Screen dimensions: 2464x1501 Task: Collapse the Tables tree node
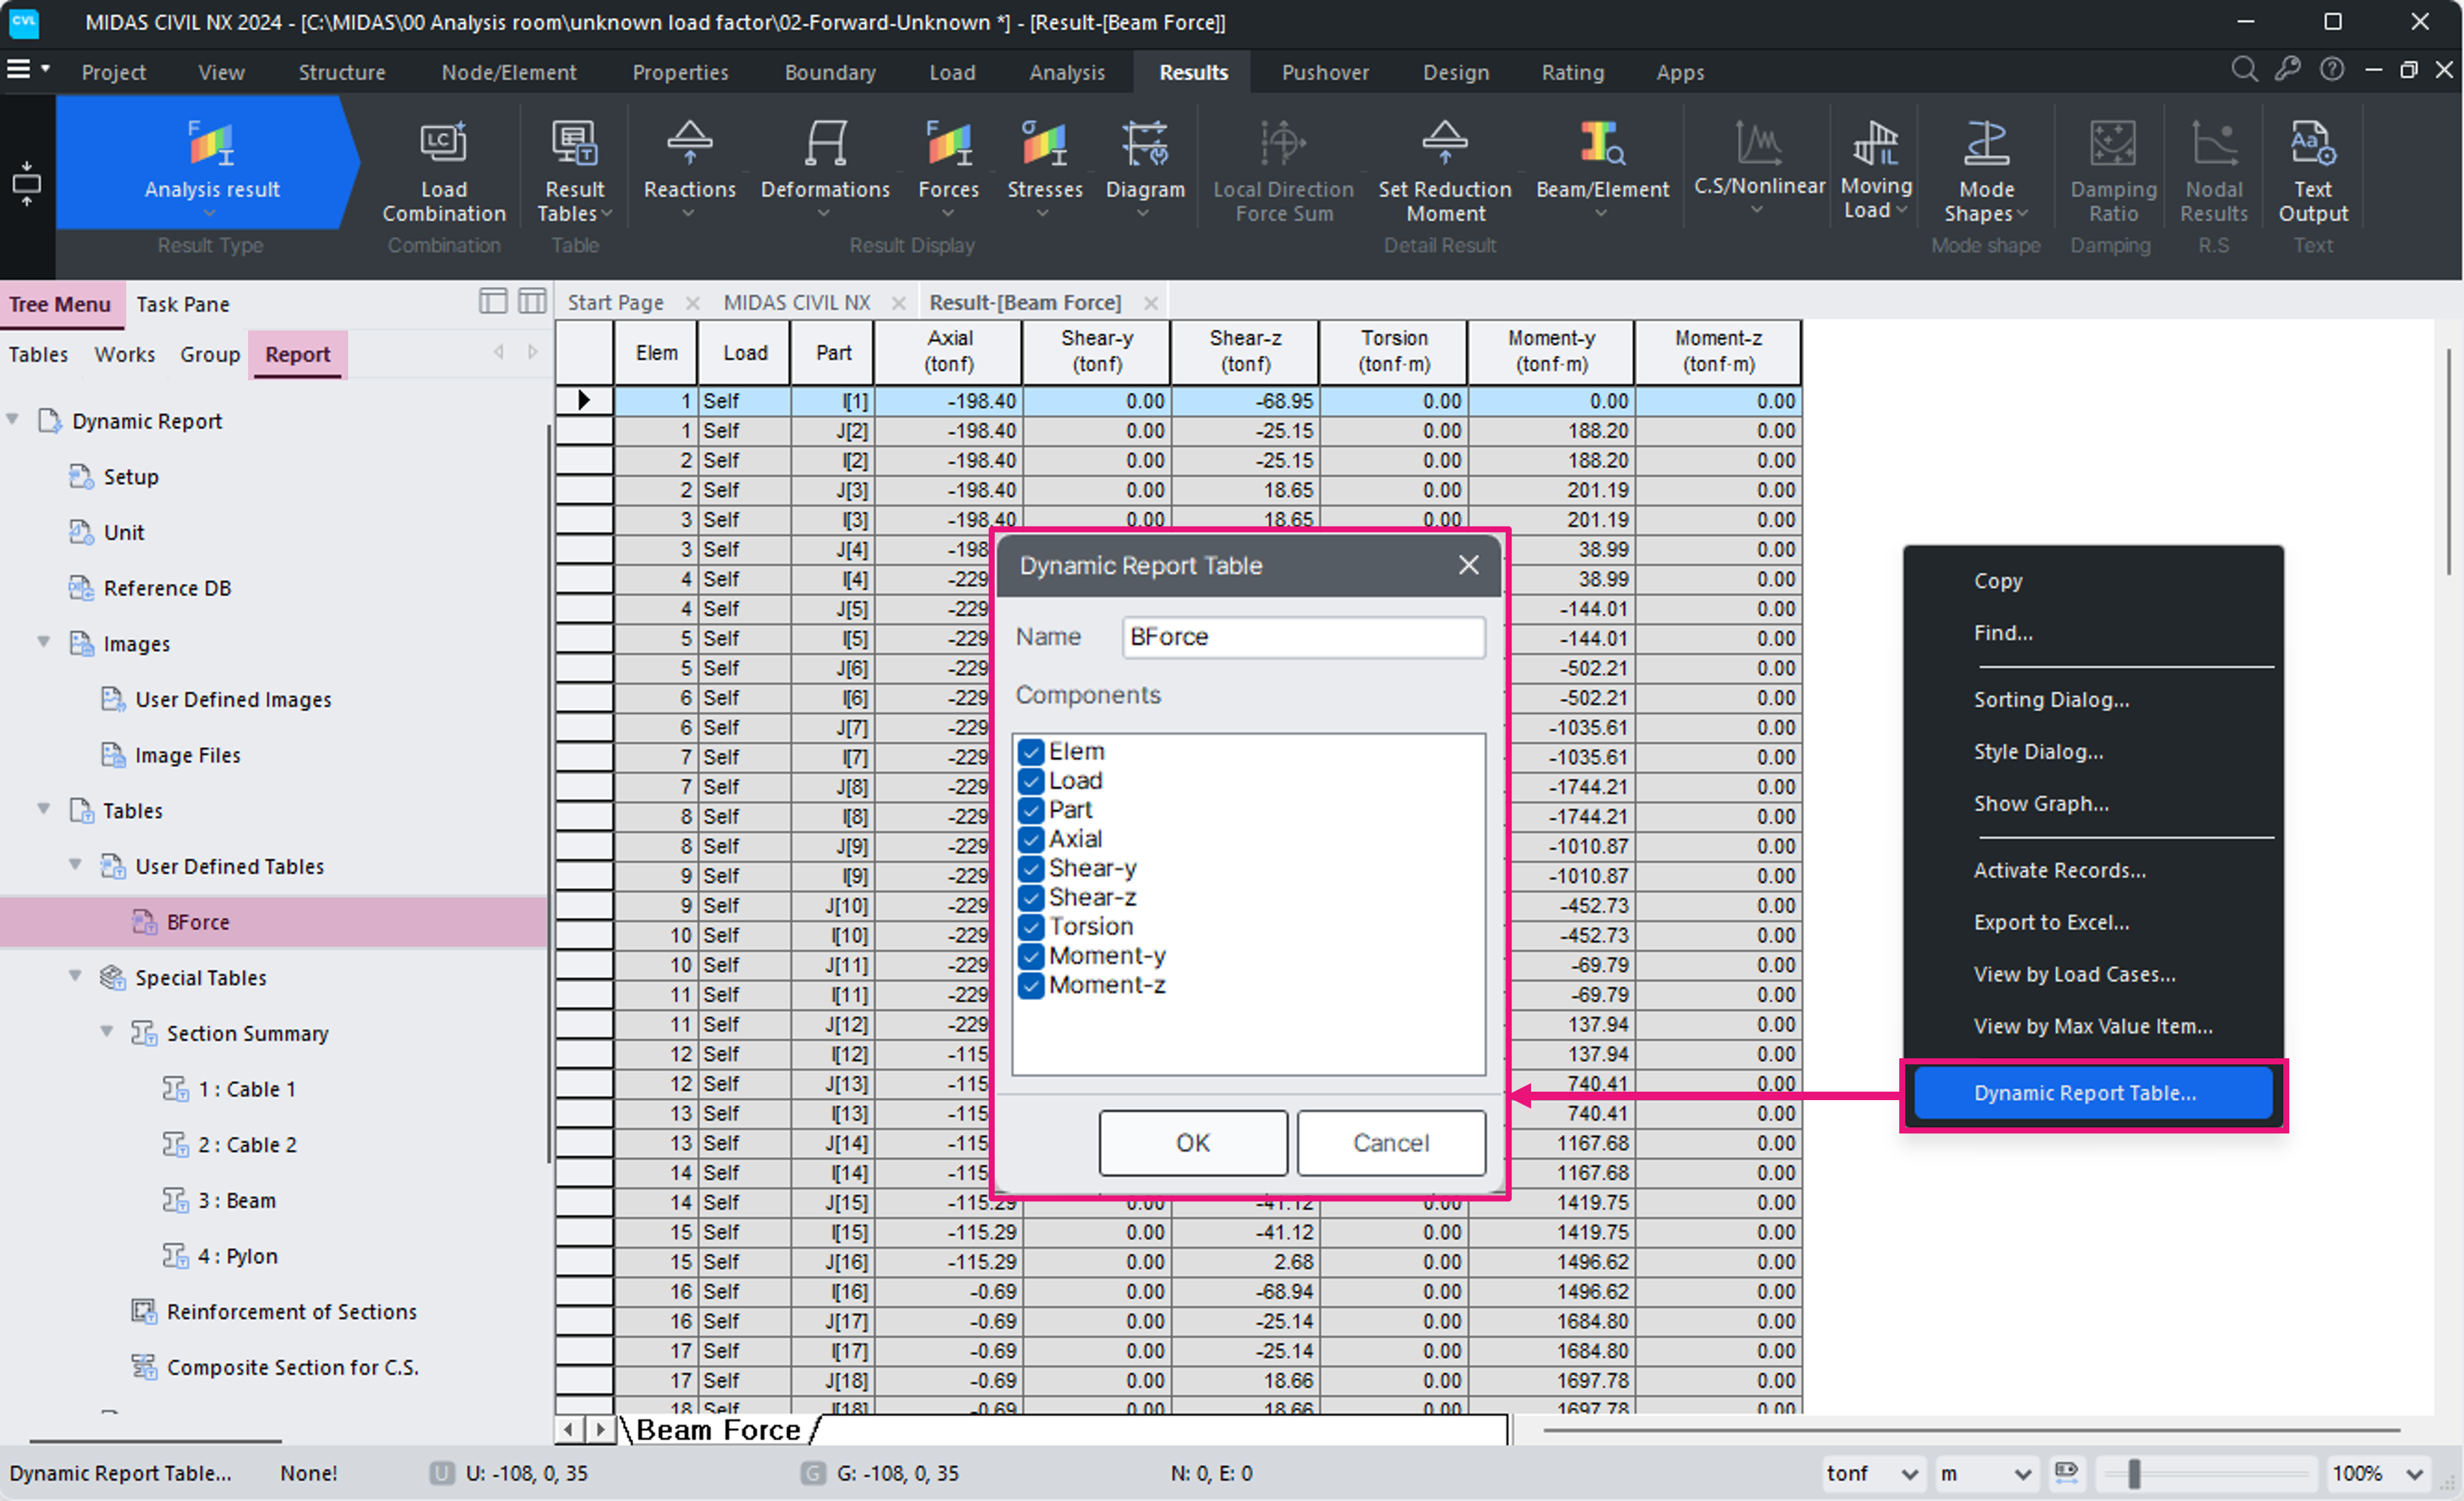(x=44, y=809)
